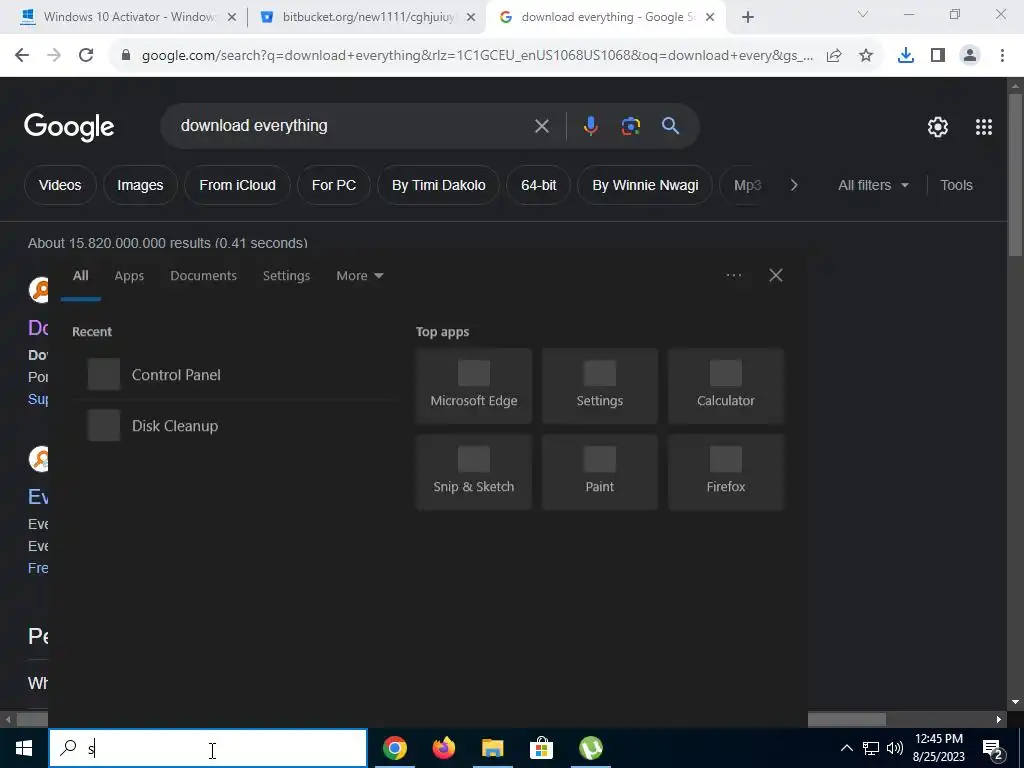Select the 64-bit filter chip
Viewport: 1024px width, 768px height.
click(538, 185)
